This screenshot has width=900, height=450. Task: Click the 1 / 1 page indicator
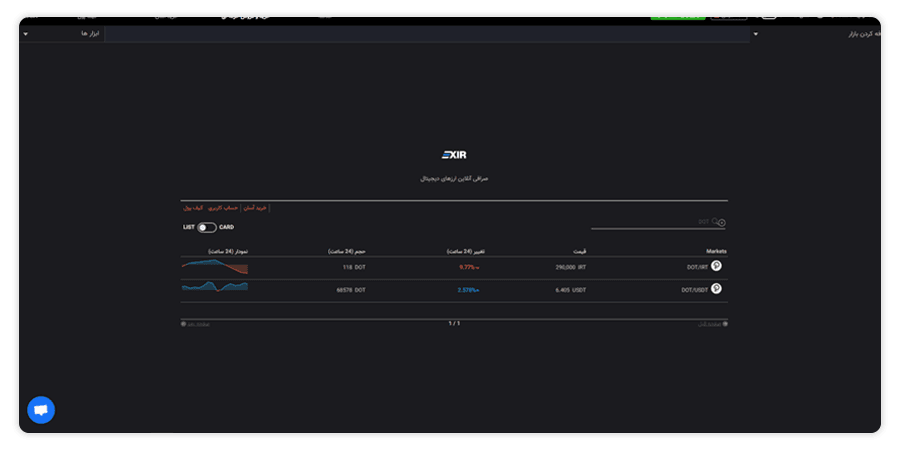[454, 324]
